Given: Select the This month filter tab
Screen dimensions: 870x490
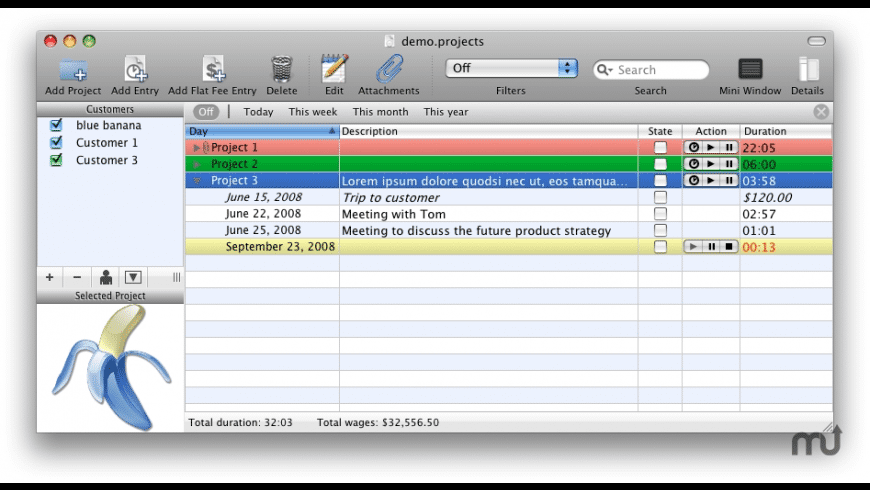Looking at the screenshot, I should pyautogui.click(x=380, y=112).
